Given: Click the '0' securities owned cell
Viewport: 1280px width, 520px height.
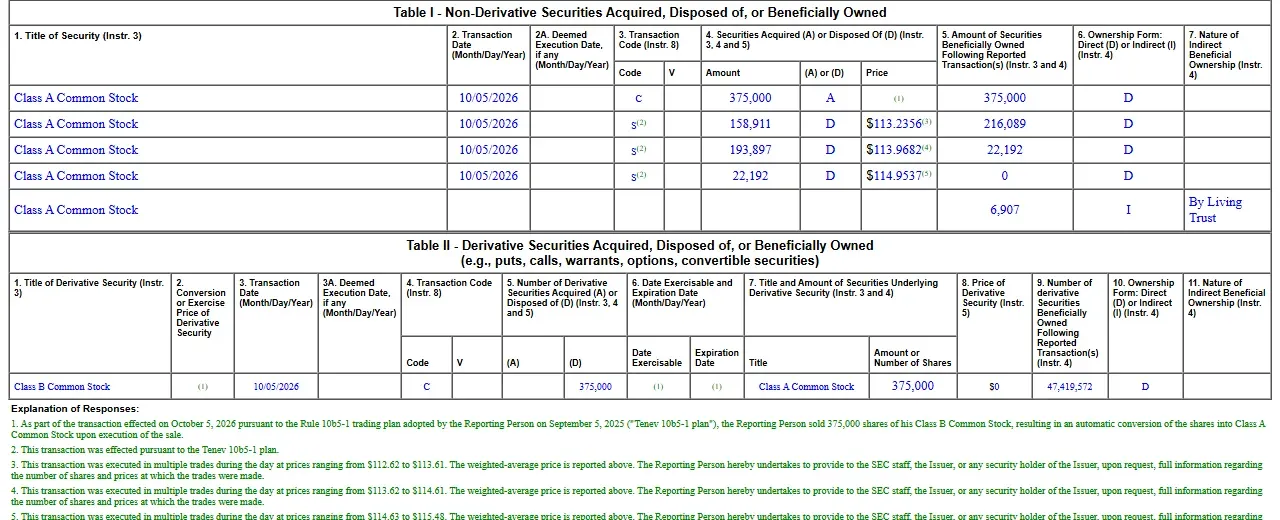Looking at the screenshot, I should coord(1005,176).
